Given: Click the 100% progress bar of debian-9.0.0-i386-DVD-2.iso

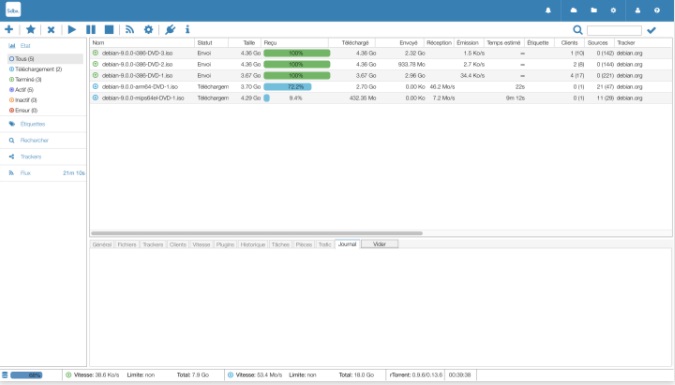Looking at the screenshot, I should (x=297, y=64).
